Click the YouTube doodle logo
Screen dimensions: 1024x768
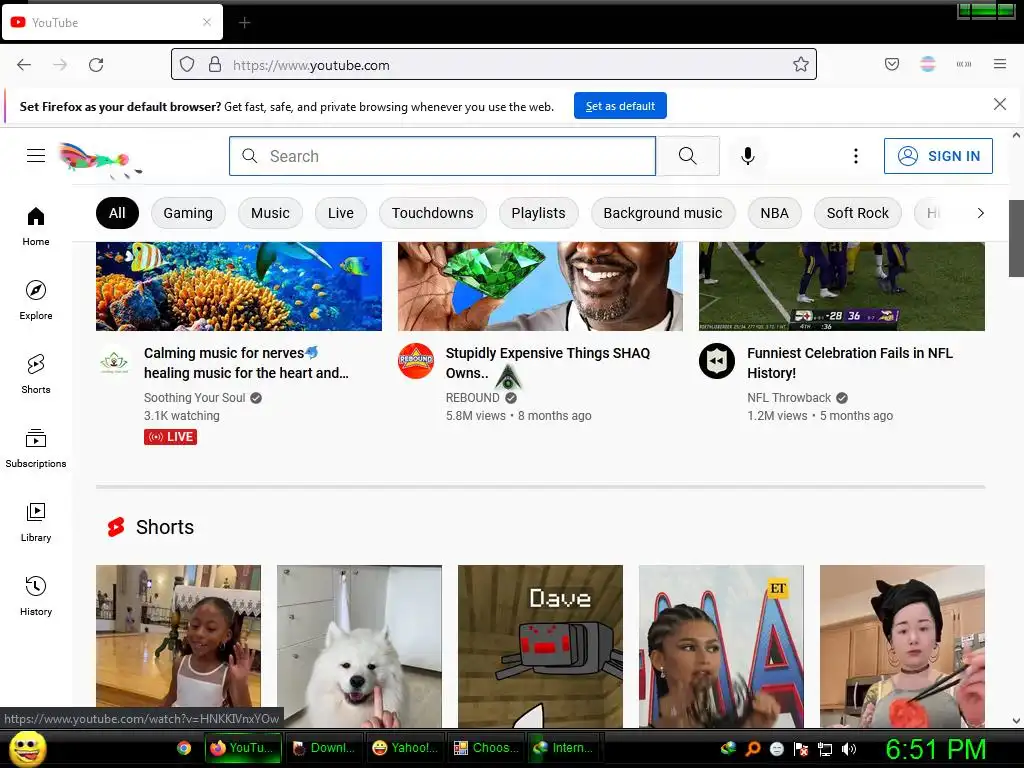pyautogui.click(x=101, y=159)
